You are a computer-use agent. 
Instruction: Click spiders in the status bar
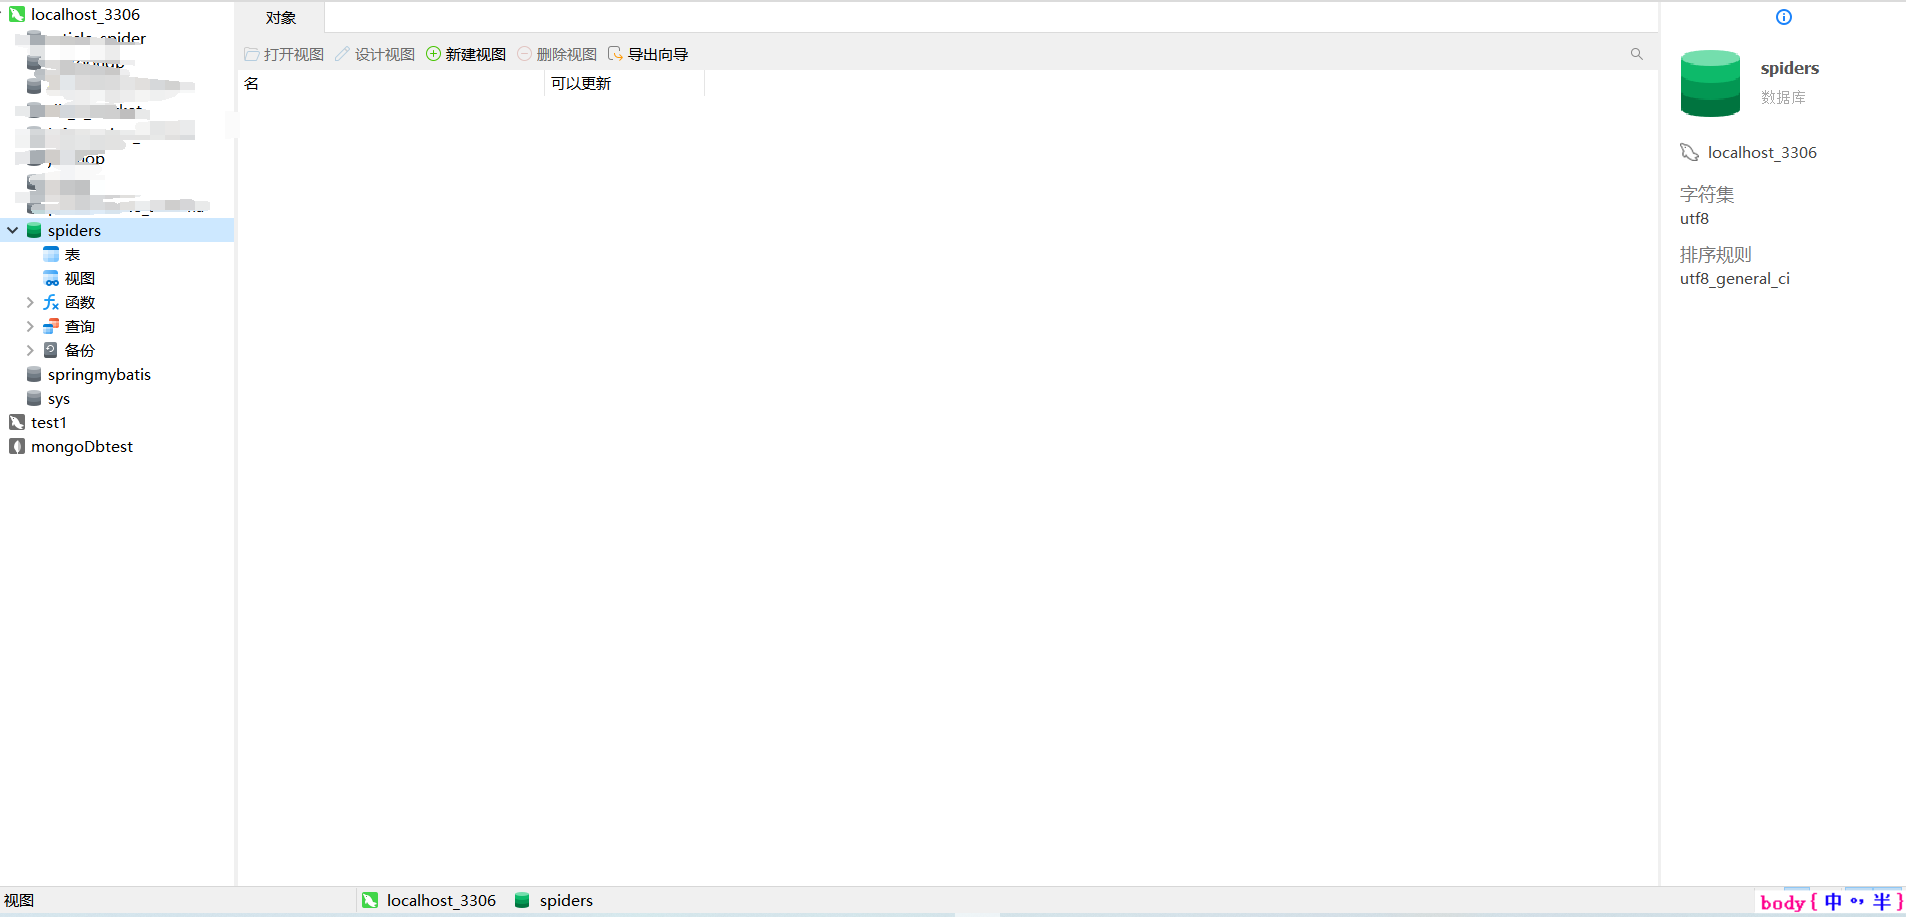[x=566, y=900]
